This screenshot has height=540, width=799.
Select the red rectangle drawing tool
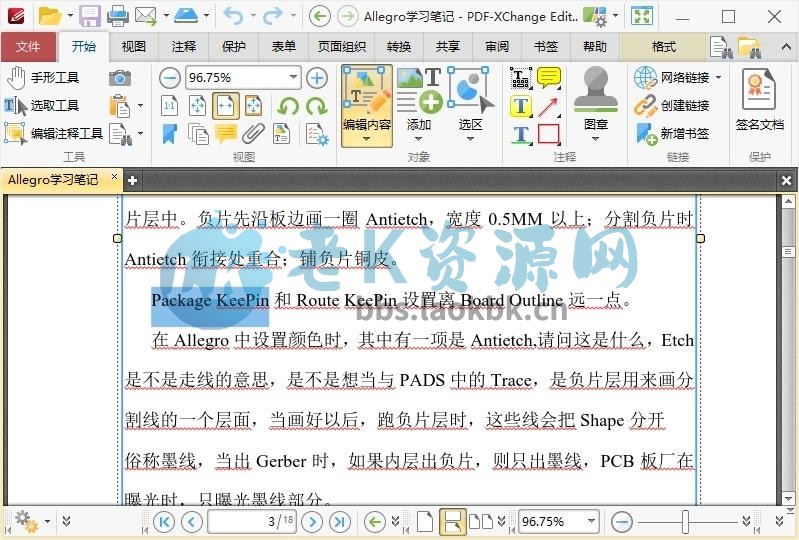click(x=549, y=134)
